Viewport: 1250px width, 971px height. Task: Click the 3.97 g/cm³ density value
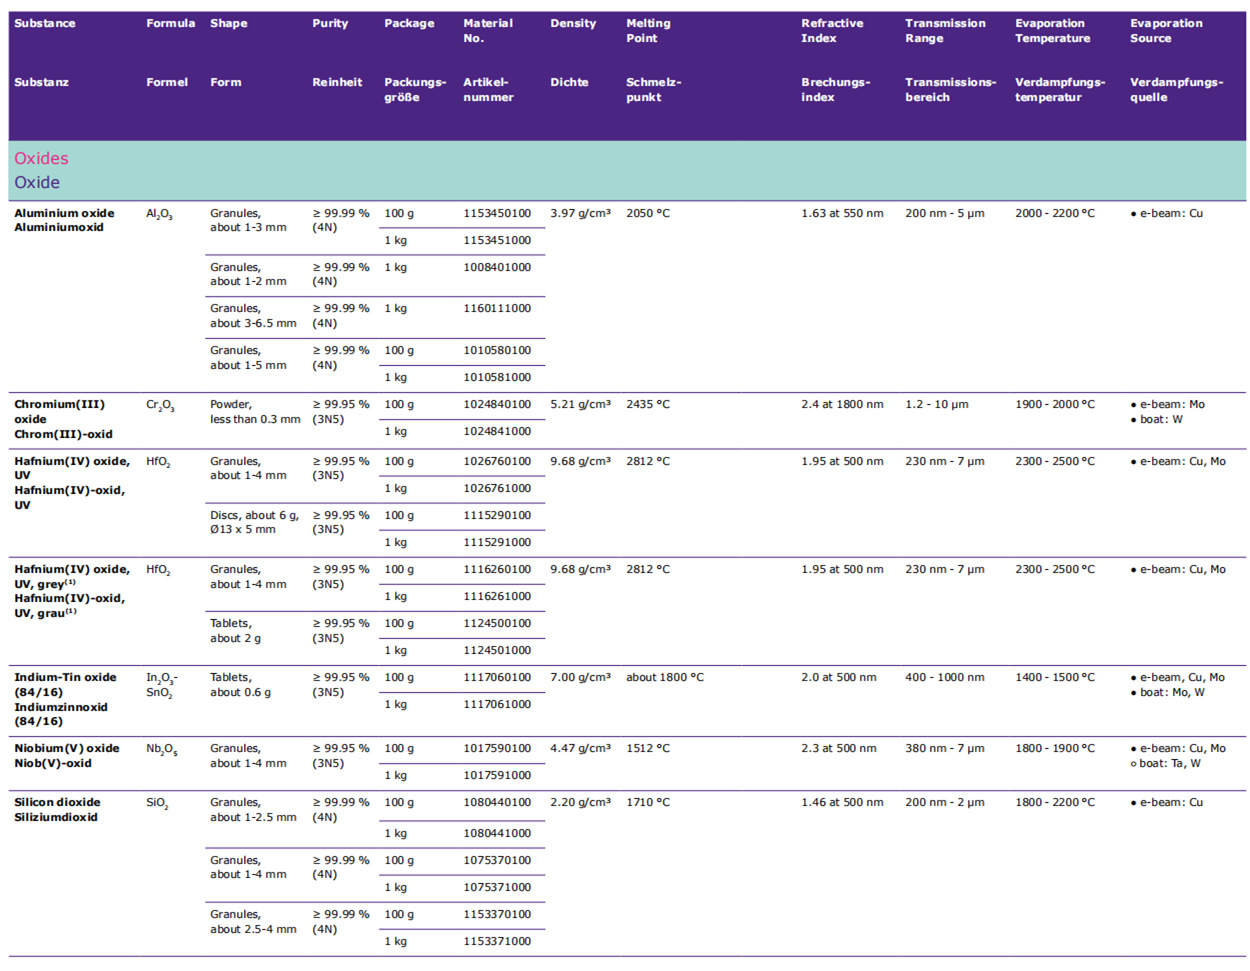(580, 213)
